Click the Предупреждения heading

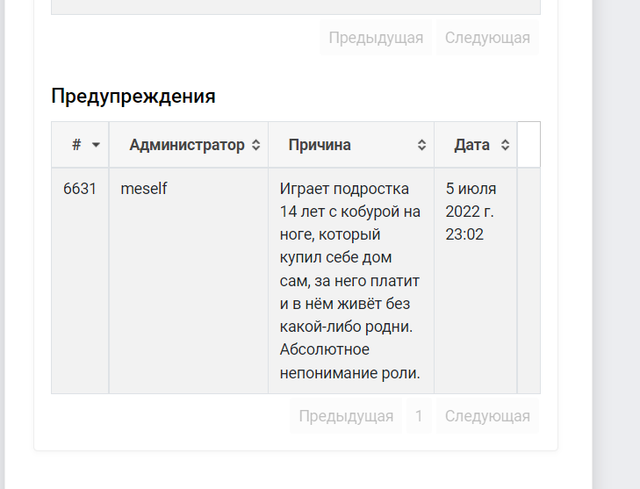[x=133, y=96]
